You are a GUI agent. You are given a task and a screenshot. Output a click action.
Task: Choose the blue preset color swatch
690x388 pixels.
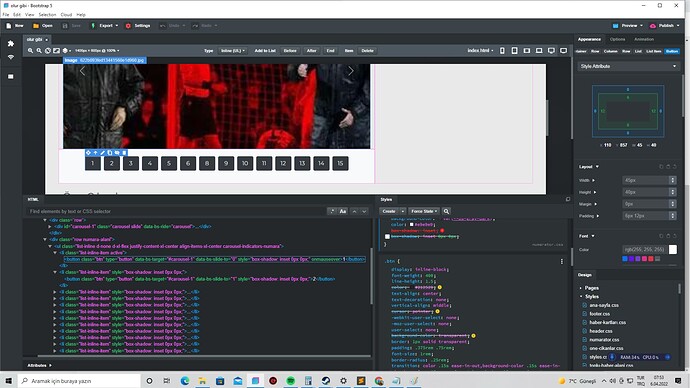click(x=624, y=259)
